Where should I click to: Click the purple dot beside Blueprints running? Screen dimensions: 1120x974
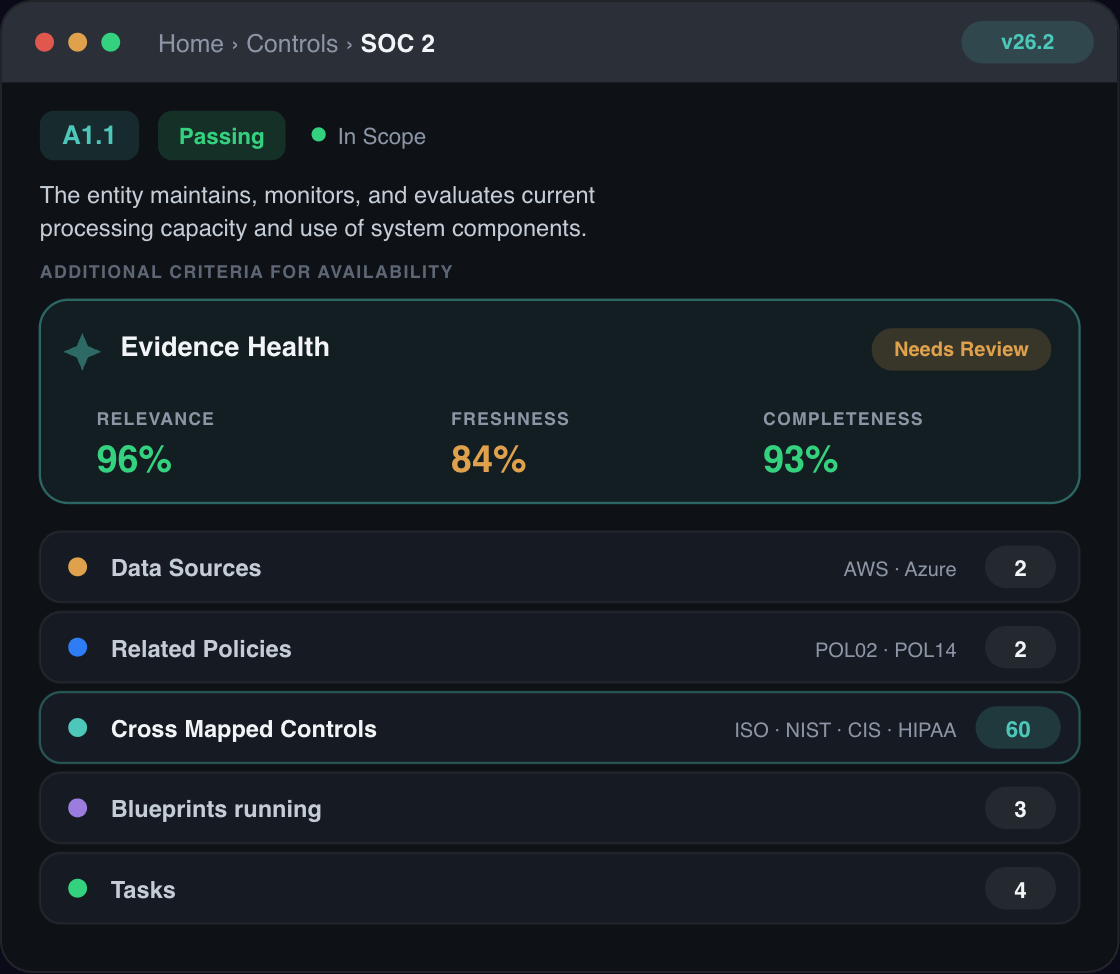[78, 808]
